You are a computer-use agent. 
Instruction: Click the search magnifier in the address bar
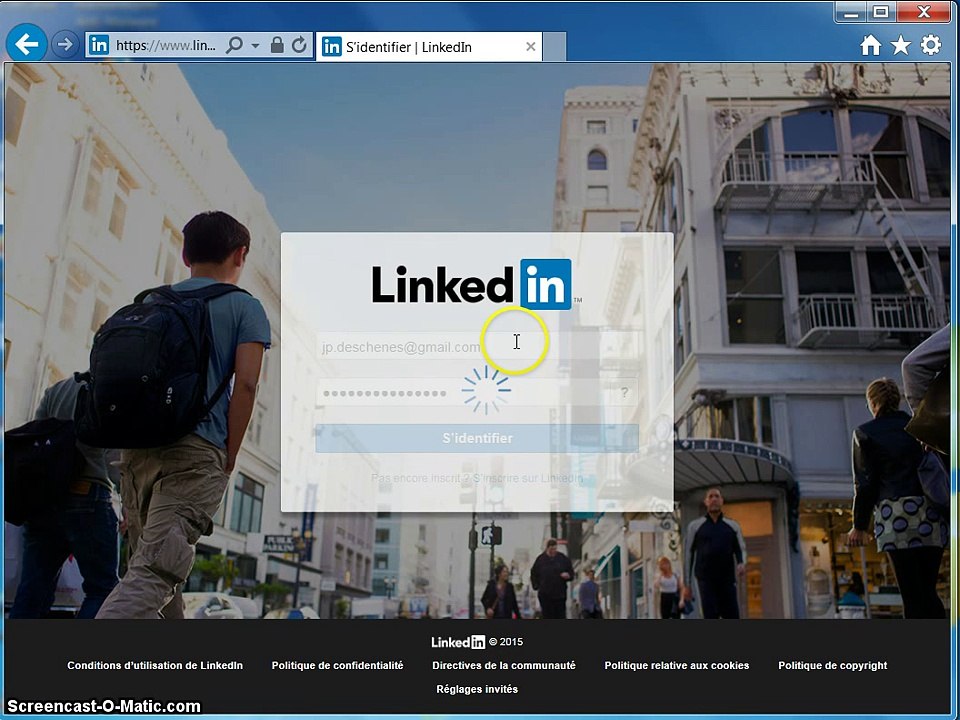coord(234,45)
